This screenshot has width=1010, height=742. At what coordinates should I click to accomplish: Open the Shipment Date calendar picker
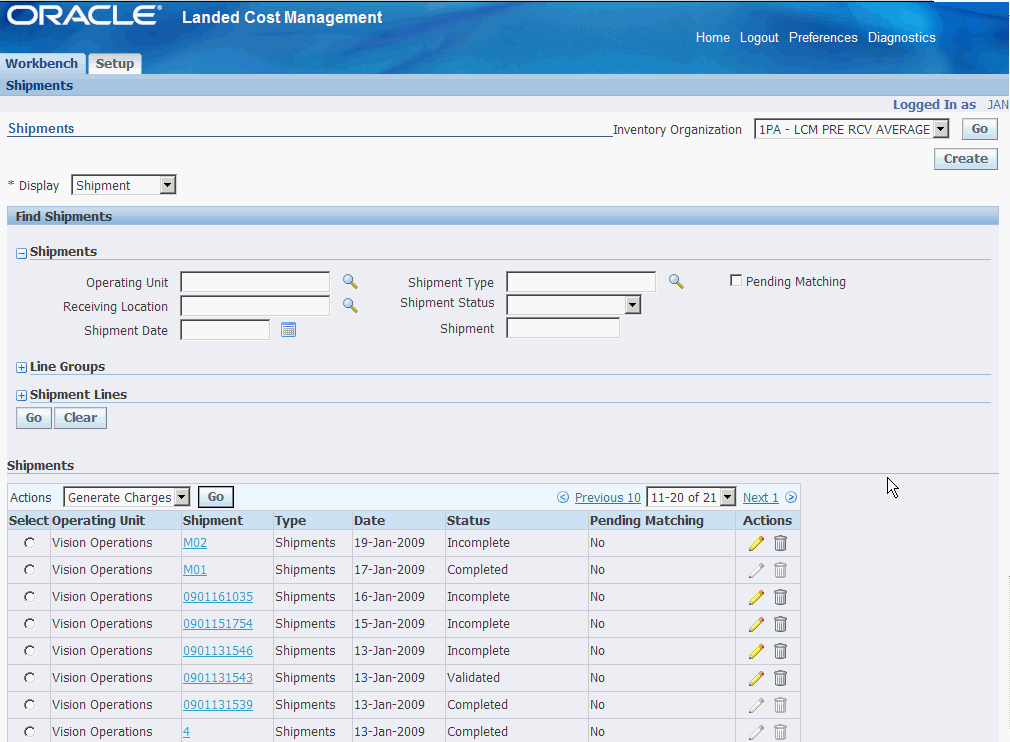click(289, 330)
